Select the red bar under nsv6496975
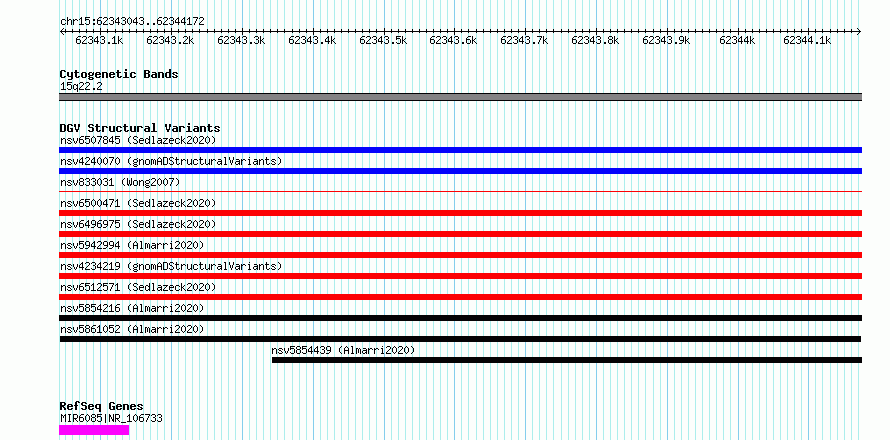This screenshot has width=890, height=440. pyautogui.click(x=460, y=234)
